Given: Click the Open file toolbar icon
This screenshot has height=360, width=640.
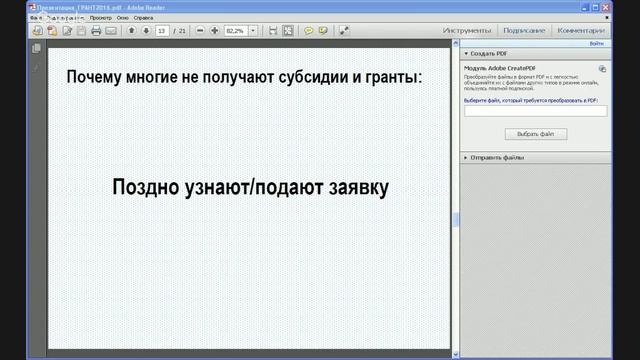Looking at the screenshot, I should tap(38, 31).
